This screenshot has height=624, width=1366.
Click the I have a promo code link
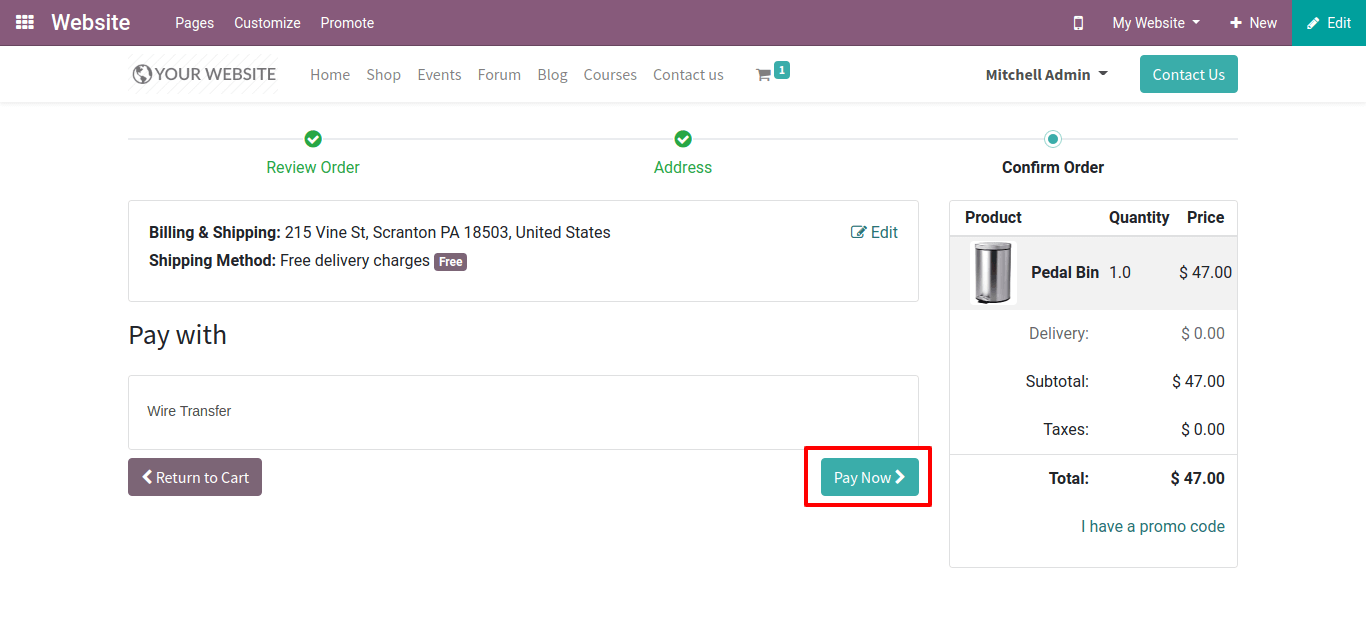(x=1152, y=526)
